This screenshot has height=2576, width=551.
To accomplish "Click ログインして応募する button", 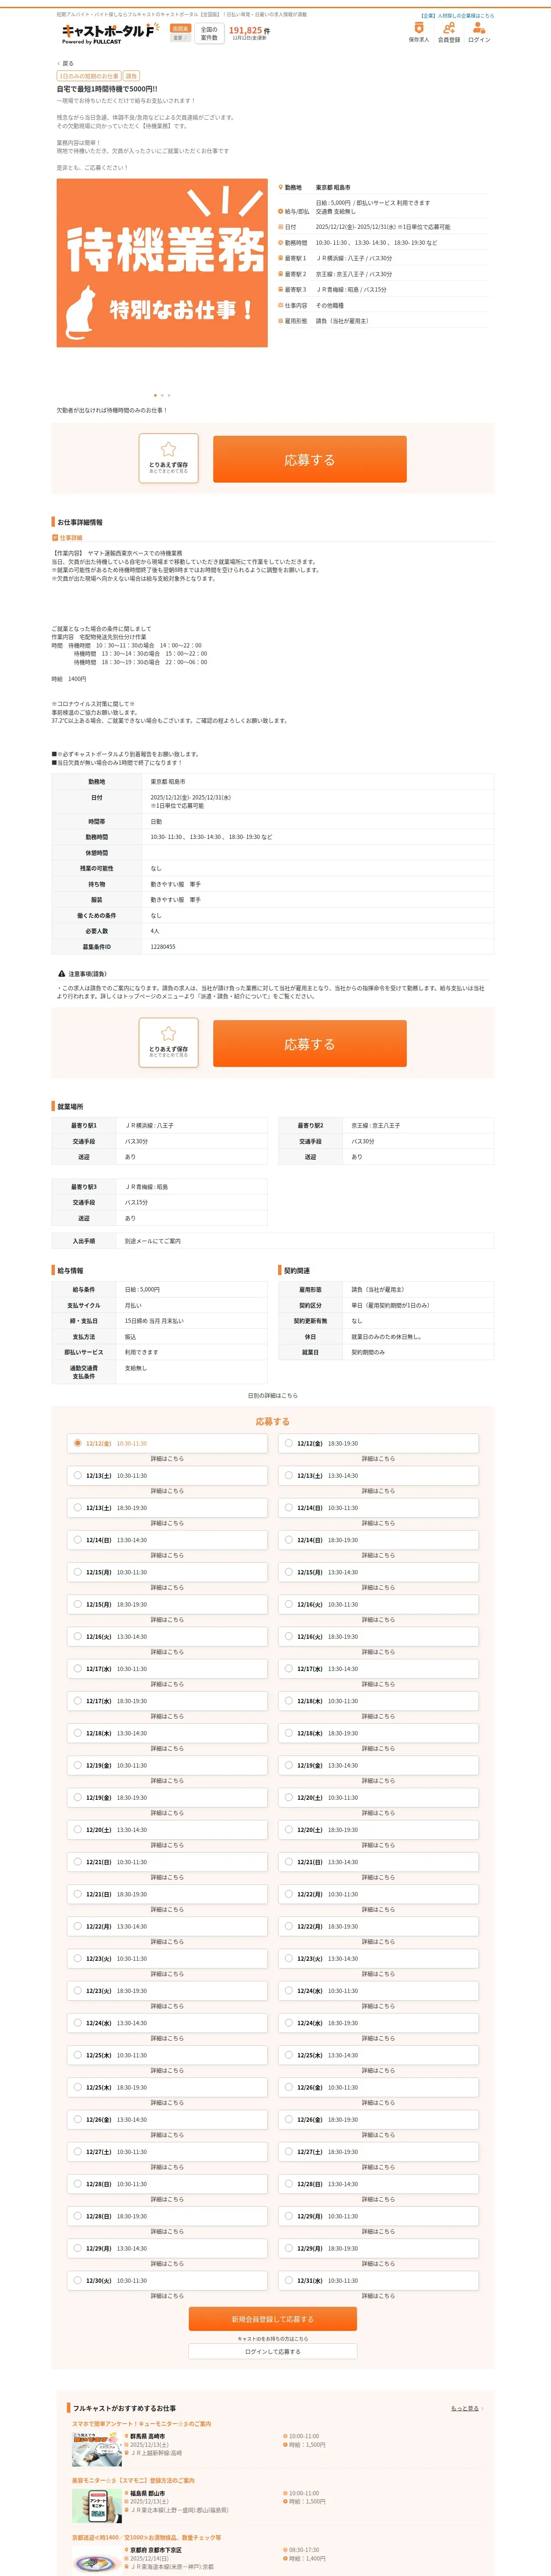I will [273, 2351].
